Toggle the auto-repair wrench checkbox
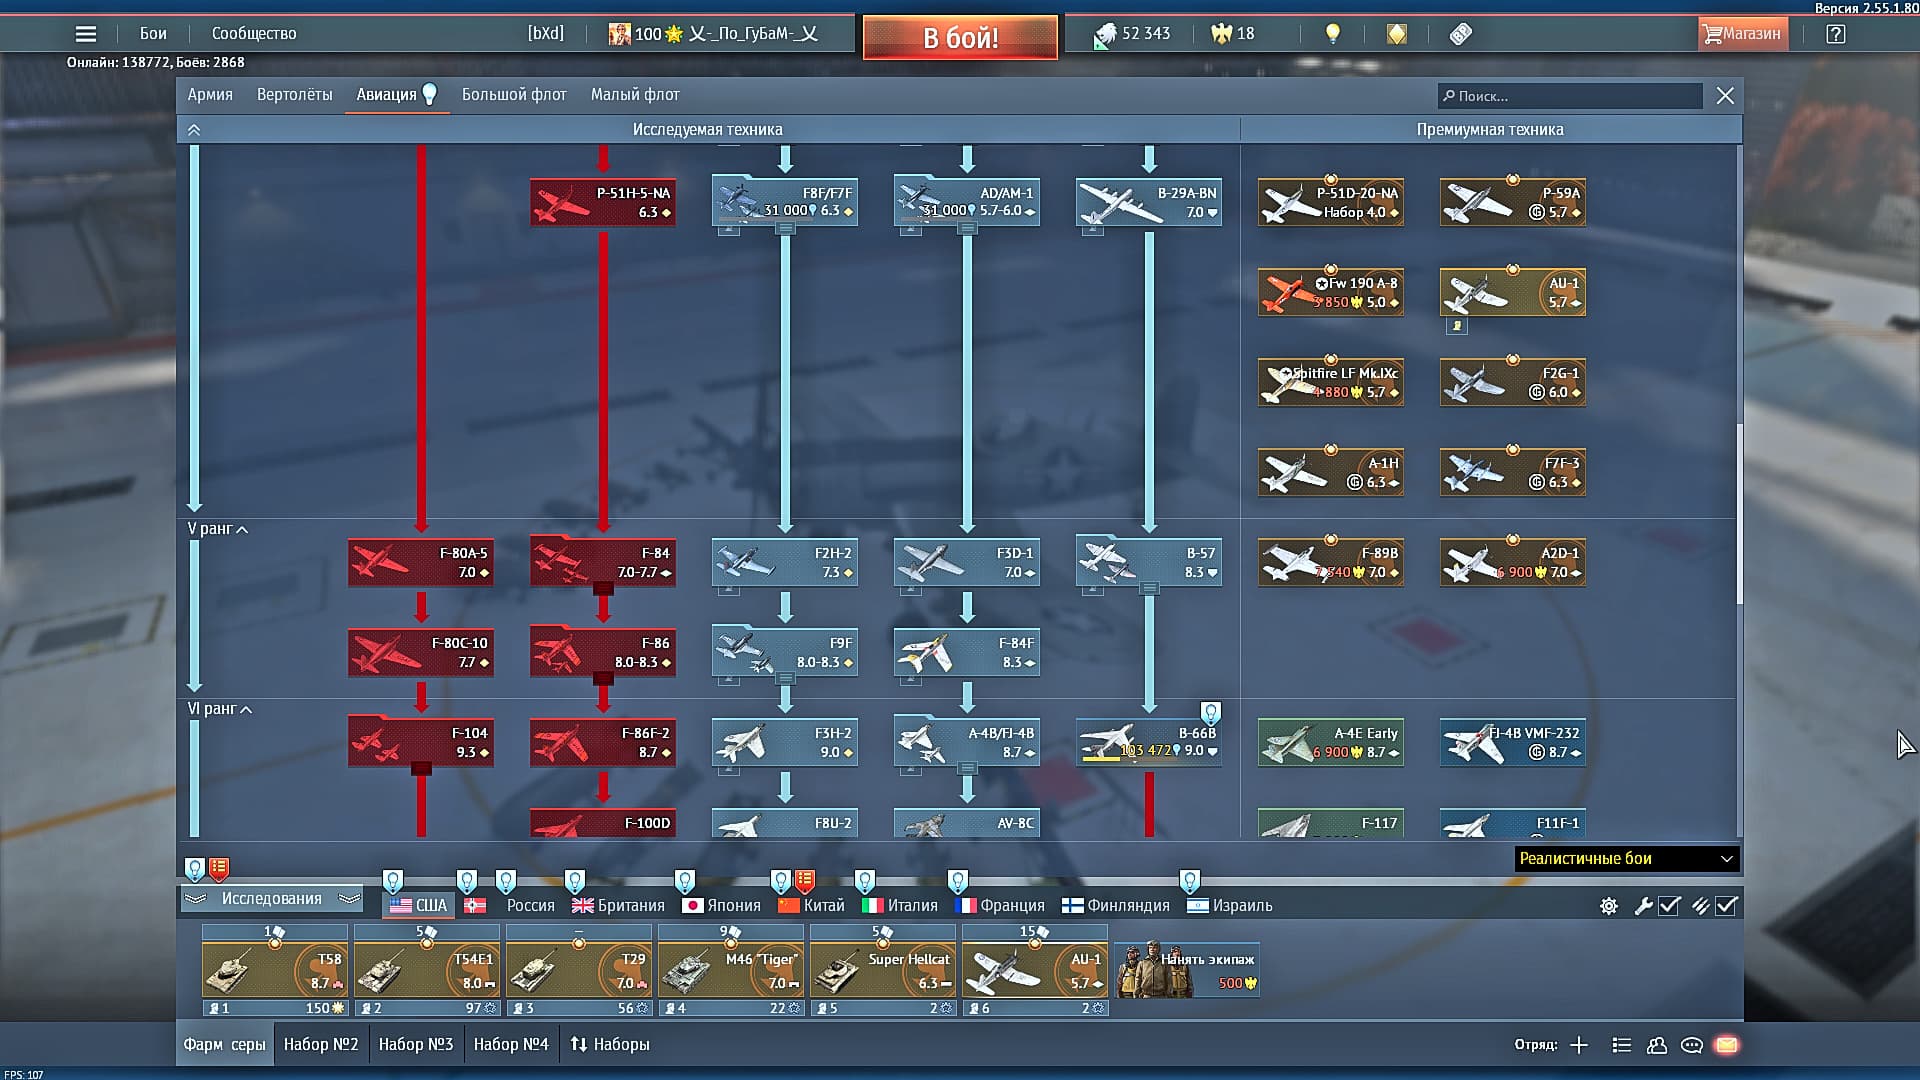 point(1669,906)
